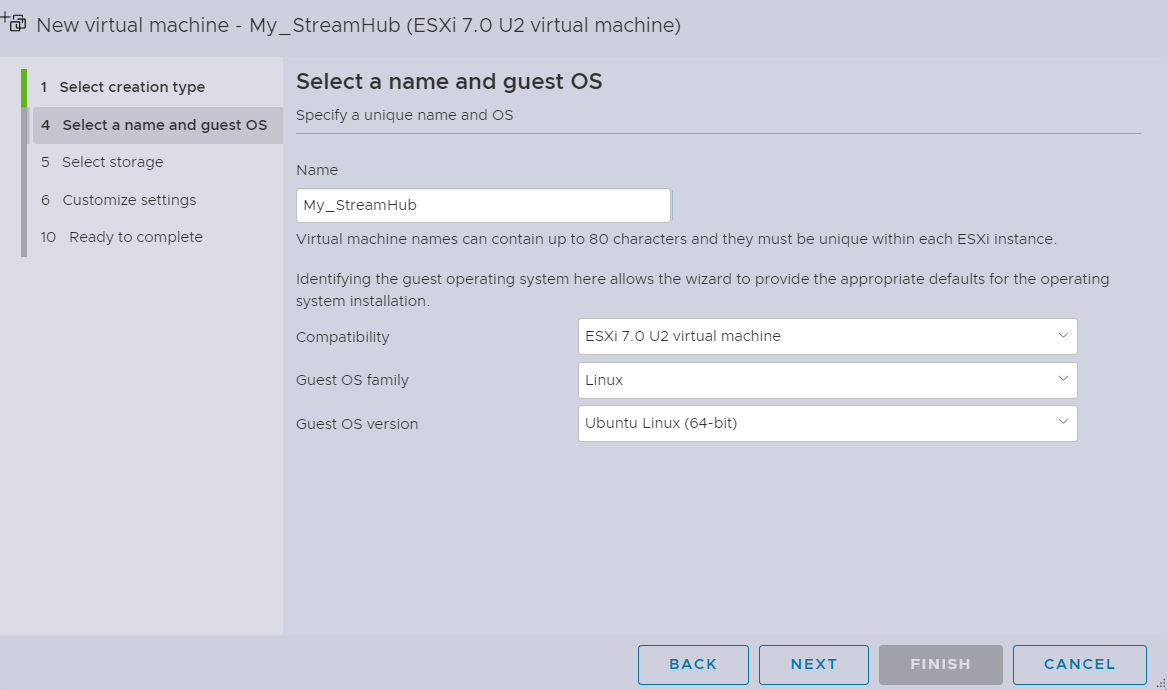Expand the dropdown showing Linux
1167x690 pixels.
click(x=826, y=380)
